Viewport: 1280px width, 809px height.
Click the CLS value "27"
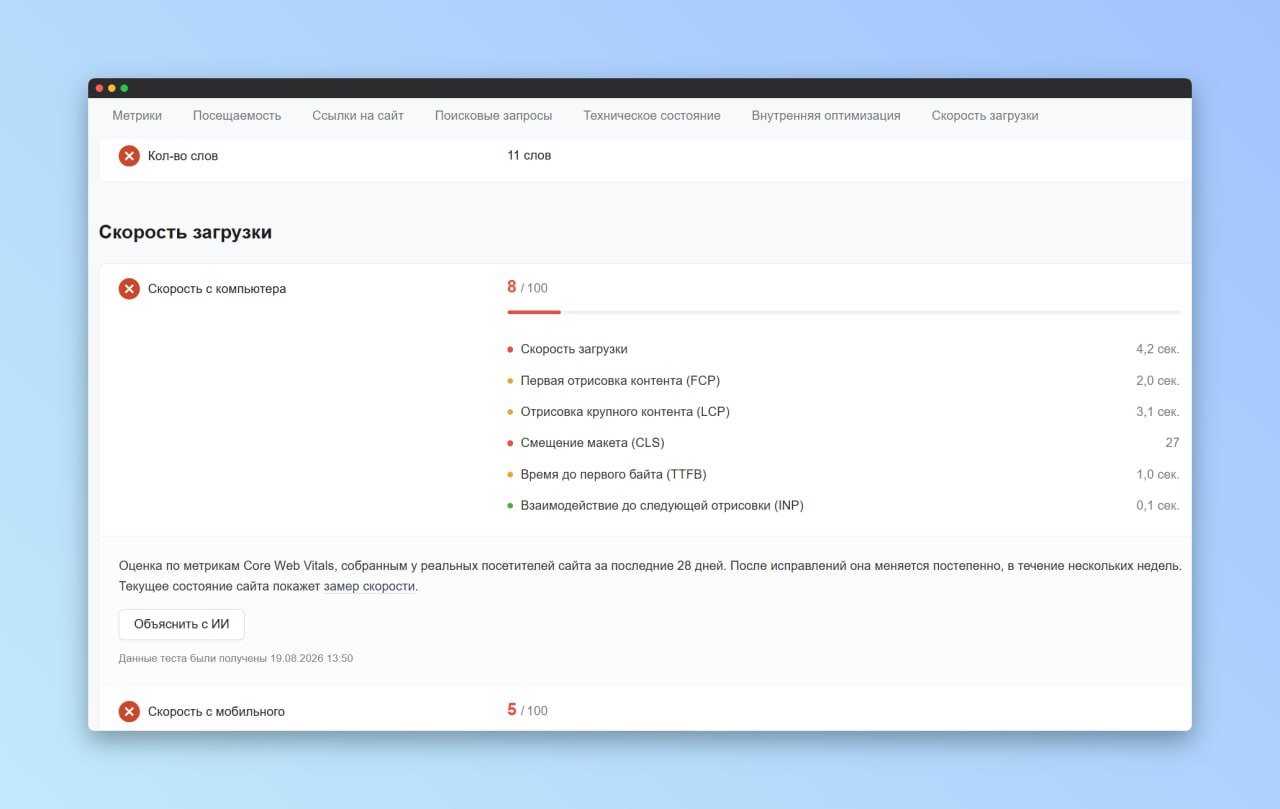click(1172, 443)
